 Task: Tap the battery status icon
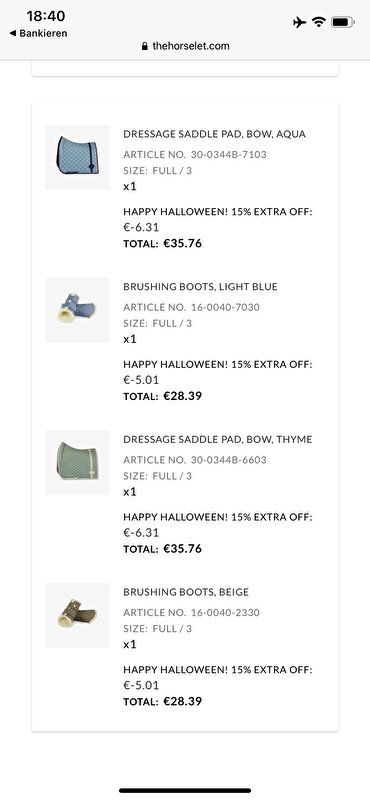(x=342, y=22)
